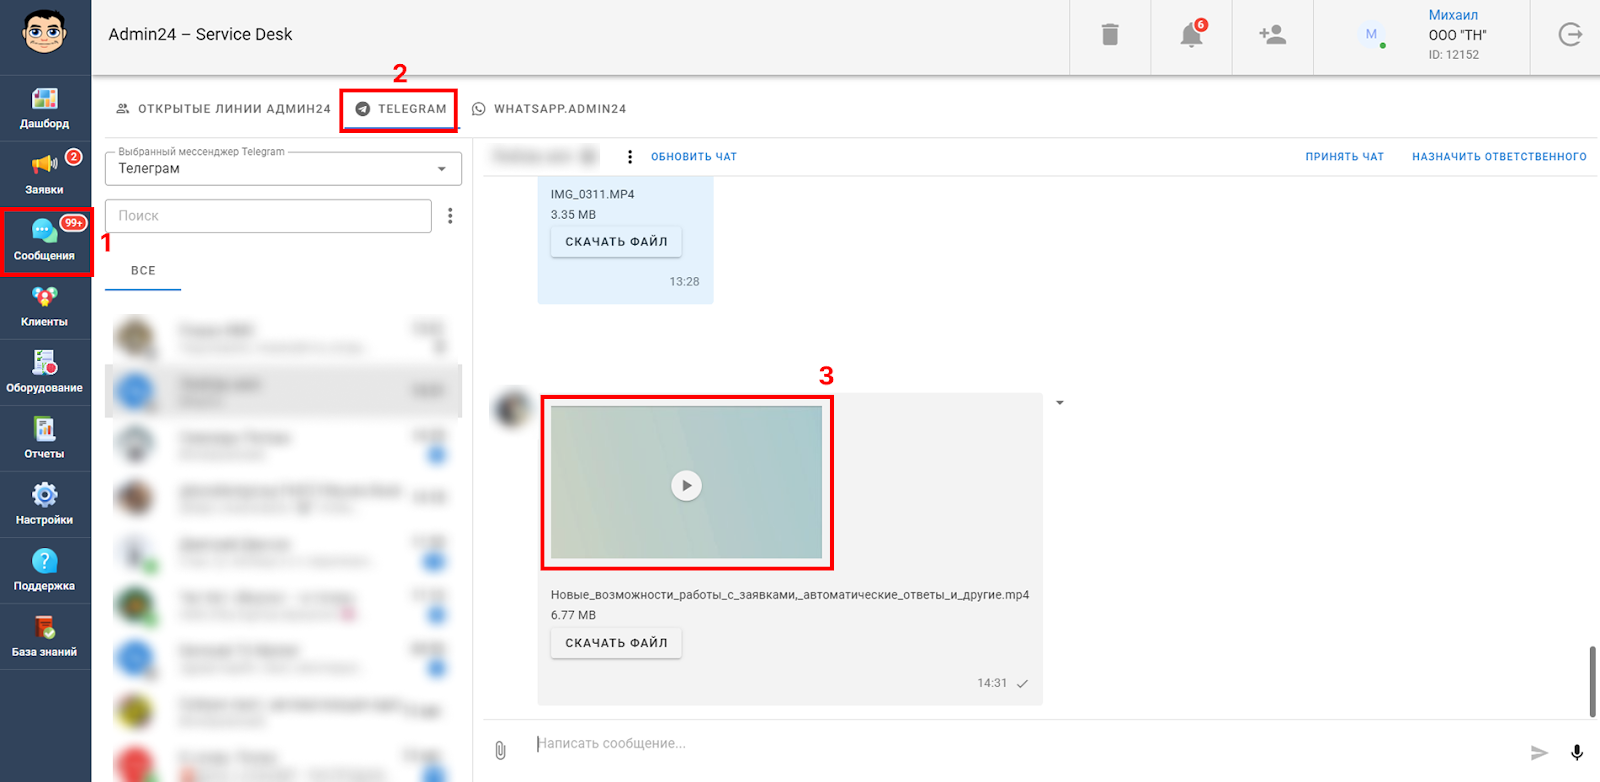Open the notifications bell
1600x782 pixels.
click(1191, 35)
